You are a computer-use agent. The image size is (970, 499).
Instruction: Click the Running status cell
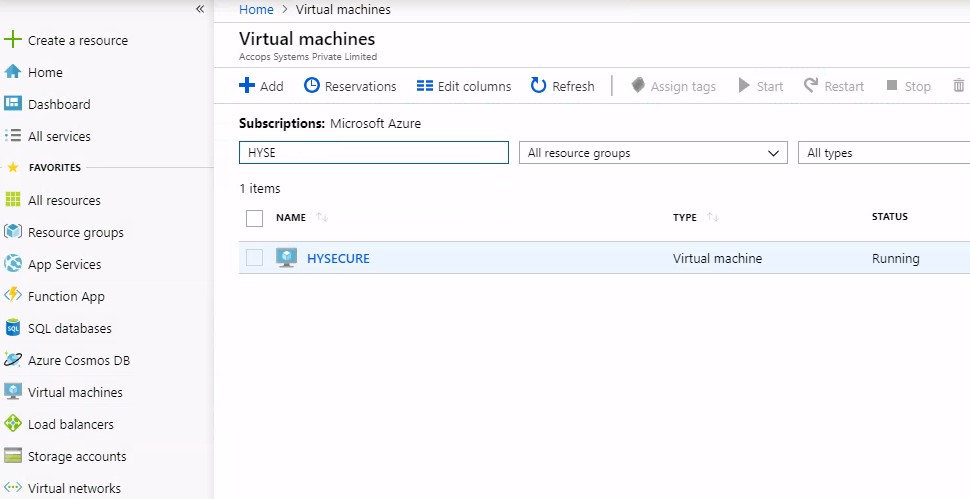click(895, 258)
